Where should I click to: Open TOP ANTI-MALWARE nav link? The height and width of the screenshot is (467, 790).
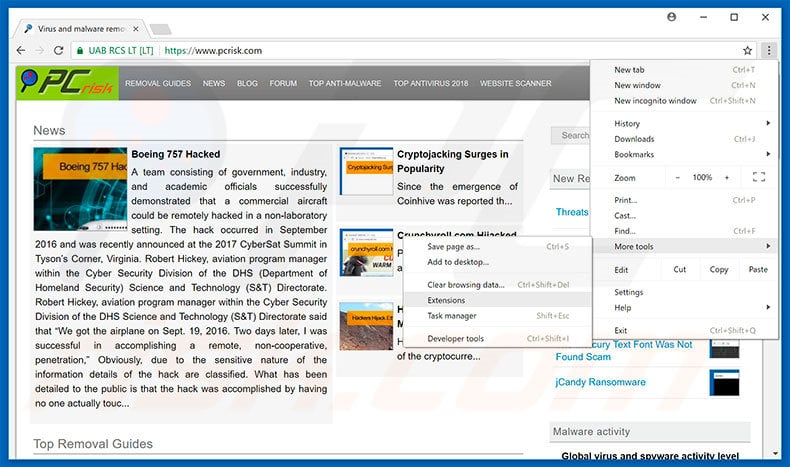point(345,83)
